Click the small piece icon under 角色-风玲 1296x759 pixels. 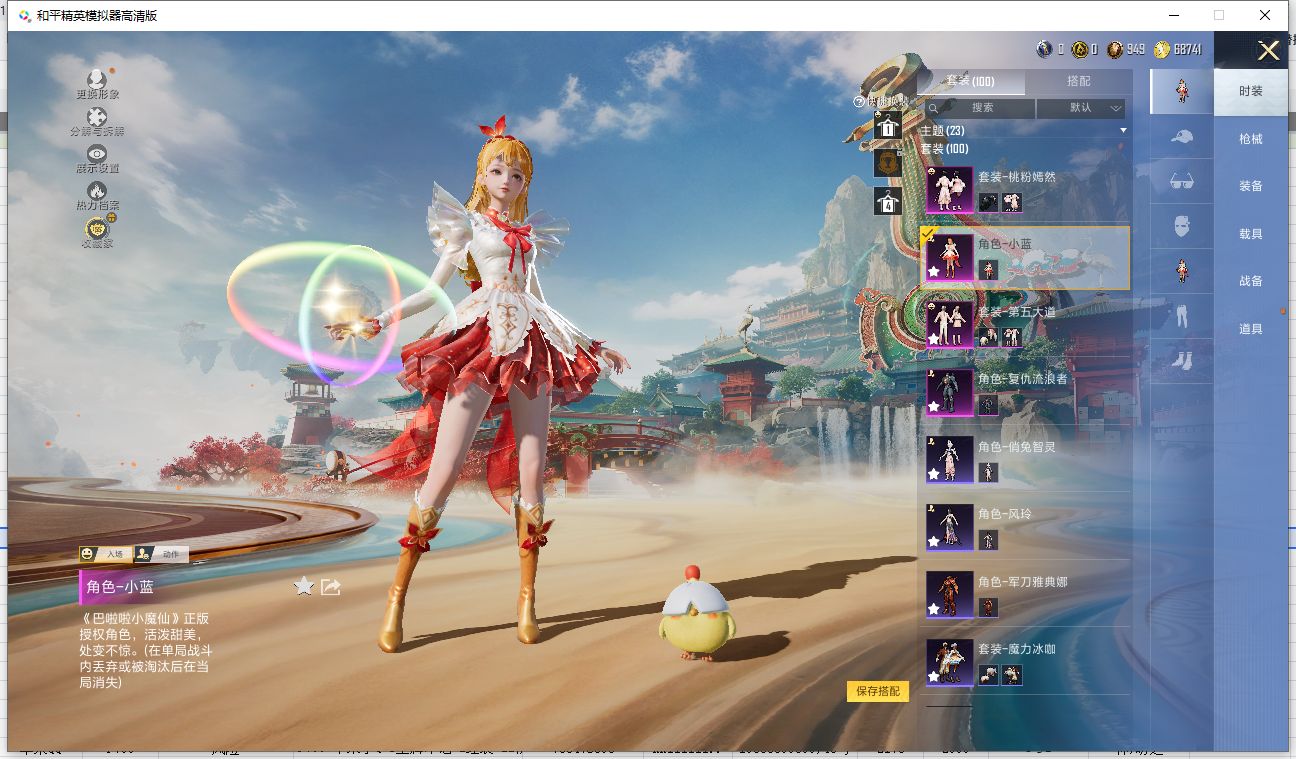tap(988, 540)
